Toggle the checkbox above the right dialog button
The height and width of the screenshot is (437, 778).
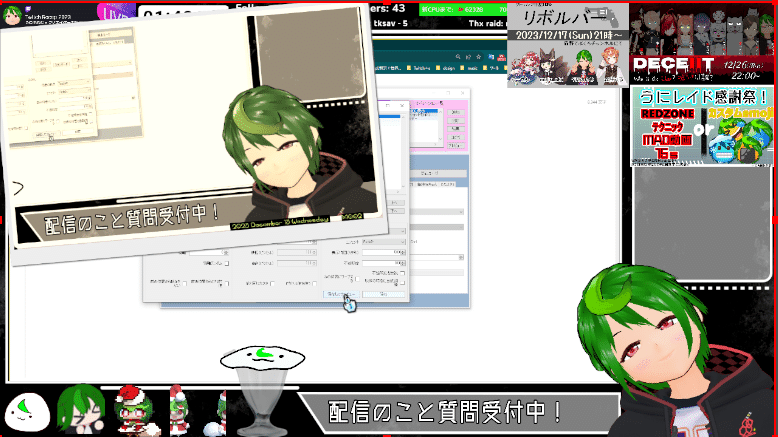(x=402, y=283)
